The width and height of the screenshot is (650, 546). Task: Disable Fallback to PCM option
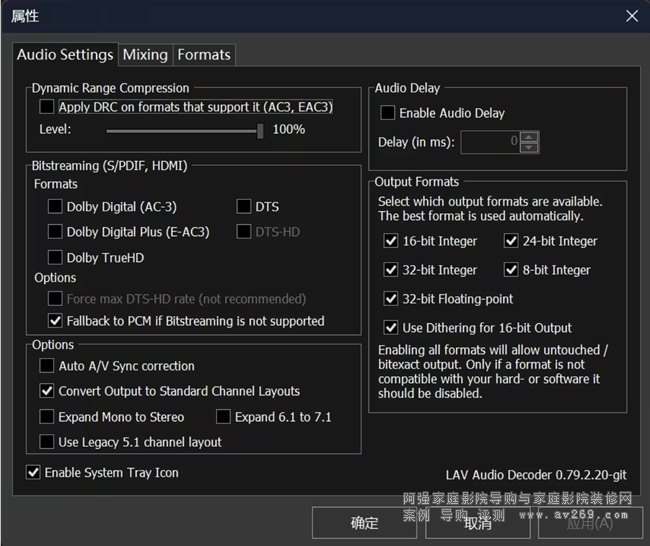click(x=55, y=321)
